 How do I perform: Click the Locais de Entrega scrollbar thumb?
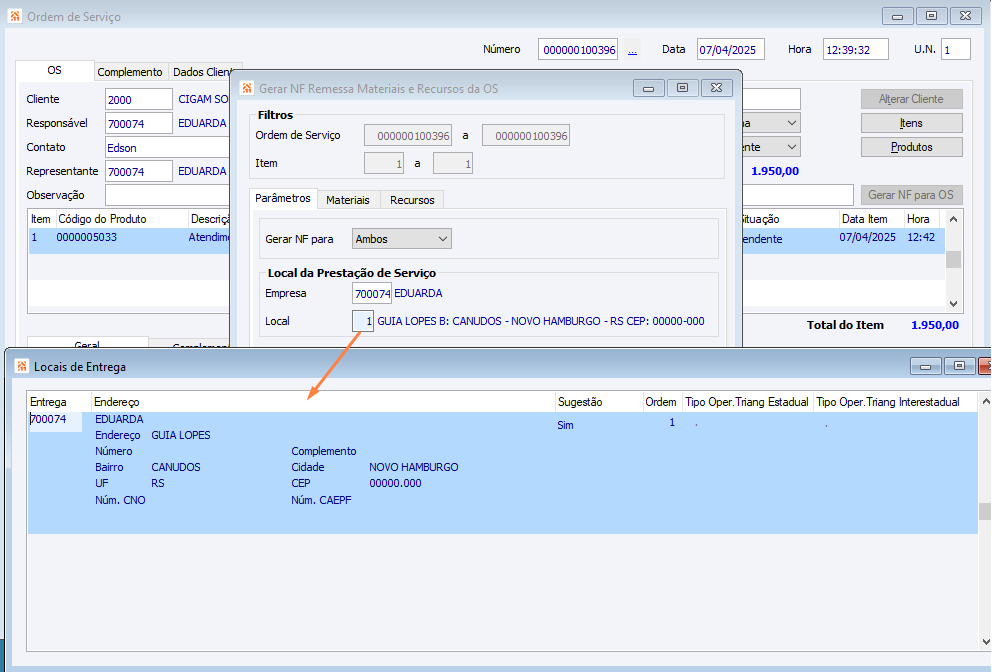[984, 511]
